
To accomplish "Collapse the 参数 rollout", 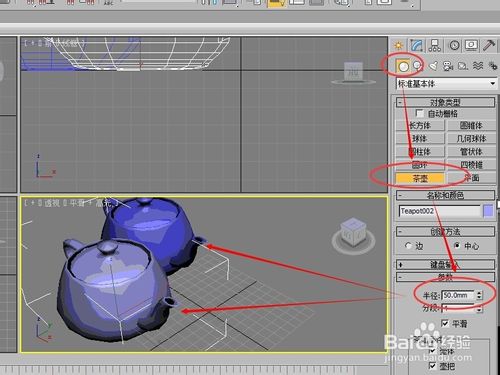I will (445, 277).
